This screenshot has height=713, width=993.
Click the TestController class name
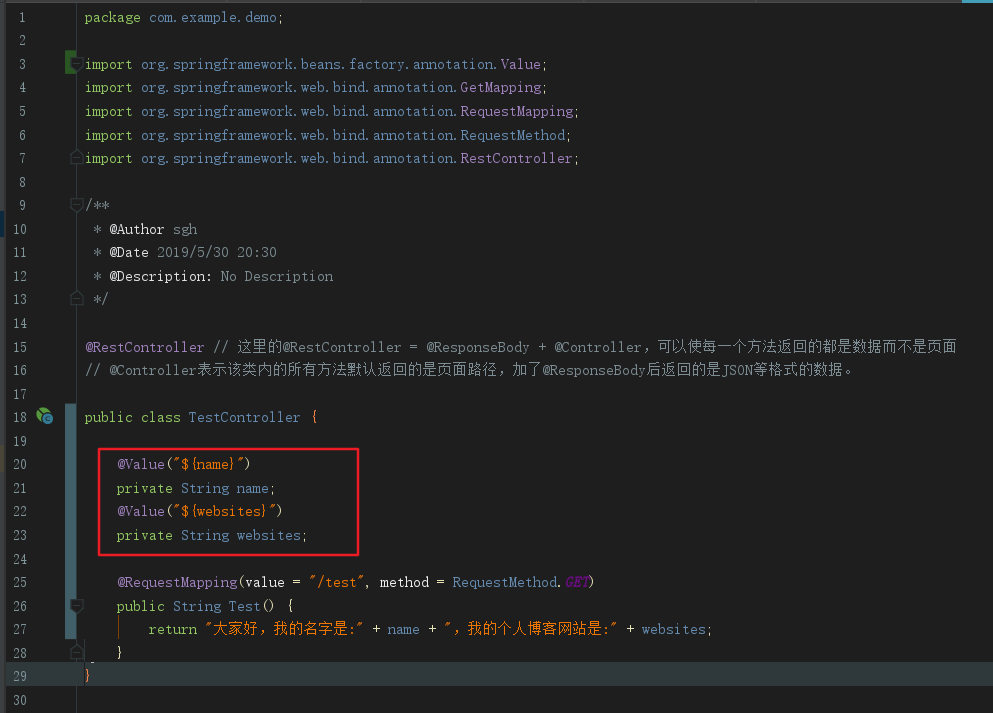(244, 417)
